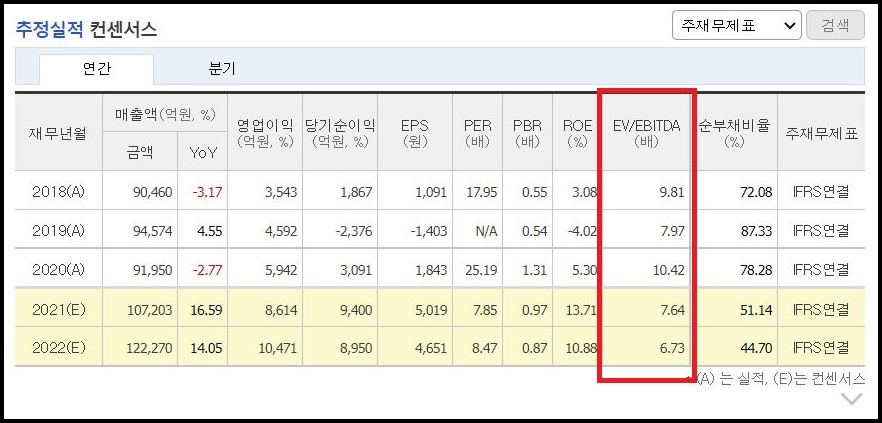The width and height of the screenshot is (882, 423).
Task: Click the 6.73 EV/EBITDA value
Action: pyautogui.click(x=672, y=348)
